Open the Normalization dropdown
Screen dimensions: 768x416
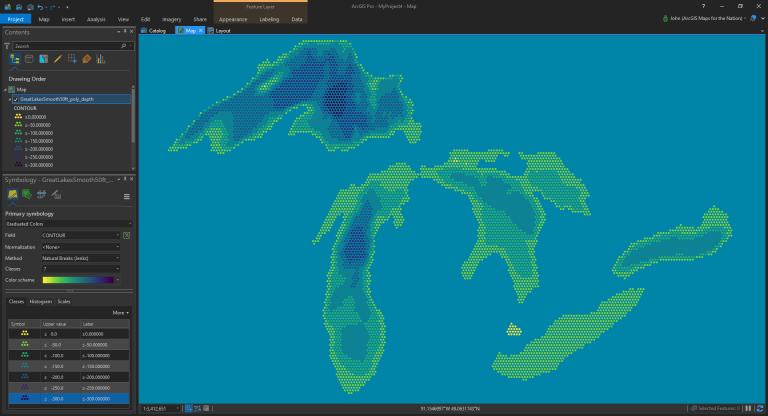click(81, 247)
